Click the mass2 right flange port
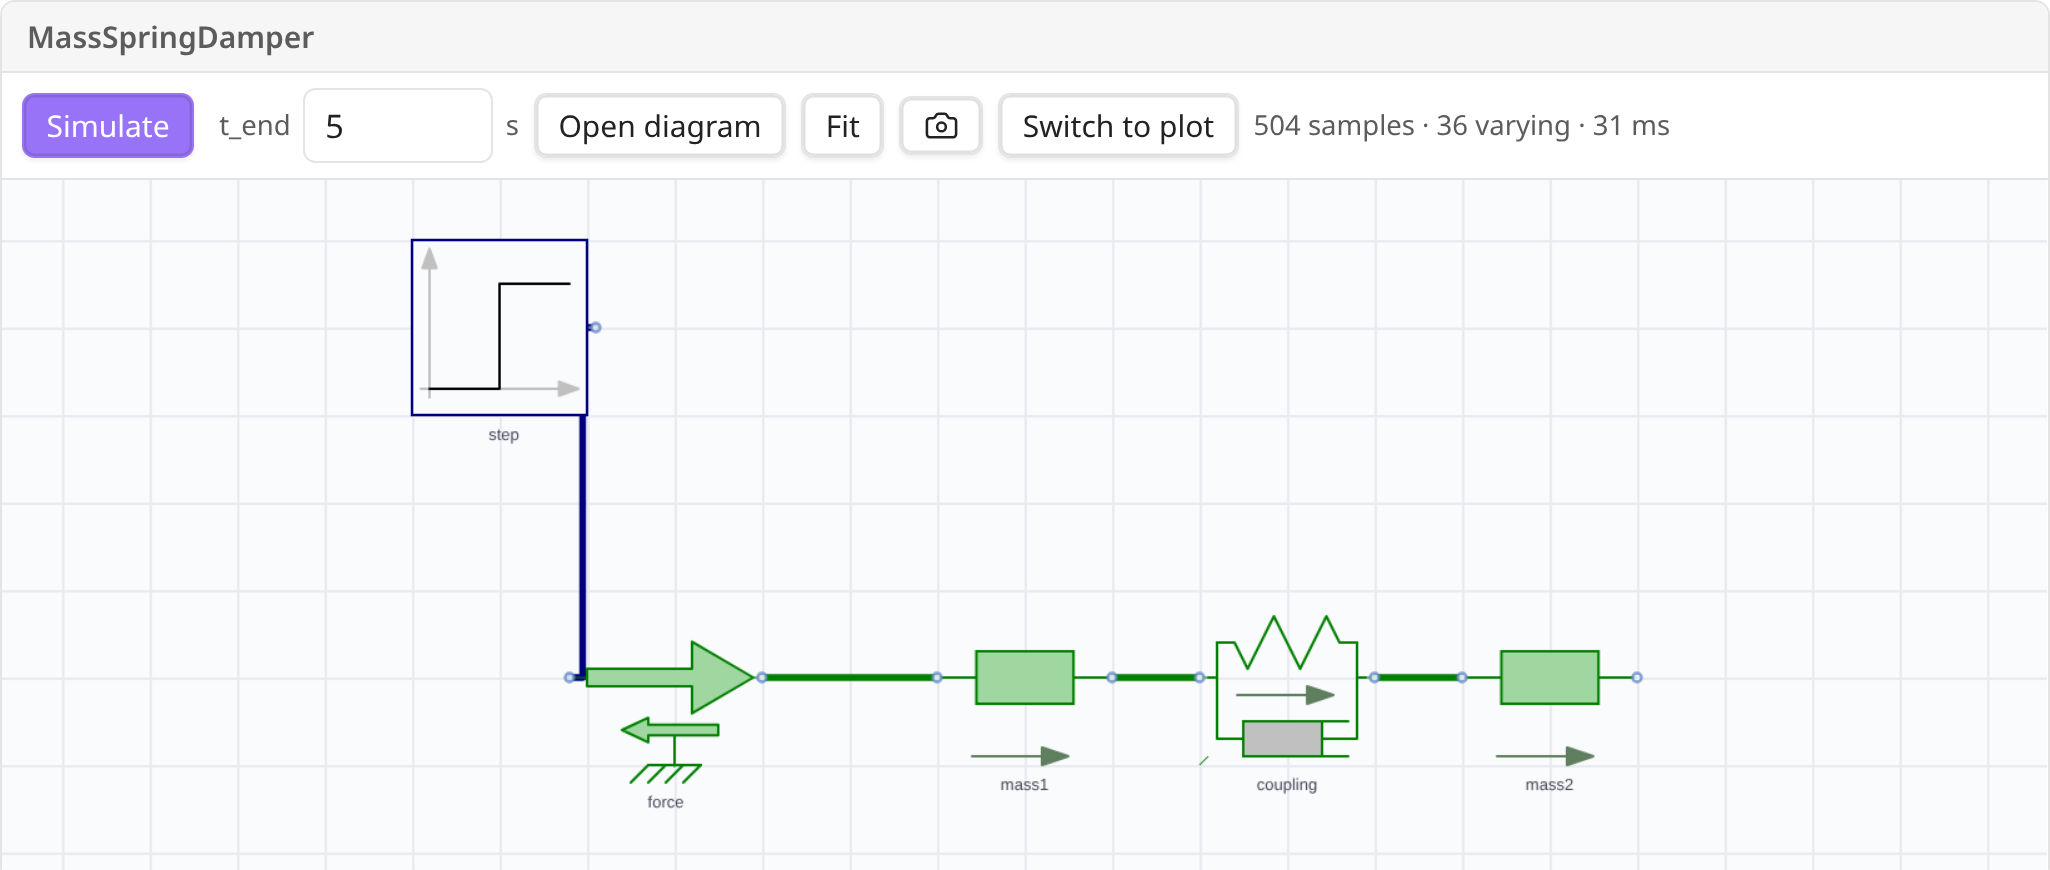The image size is (2050, 870). pyautogui.click(x=1637, y=677)
